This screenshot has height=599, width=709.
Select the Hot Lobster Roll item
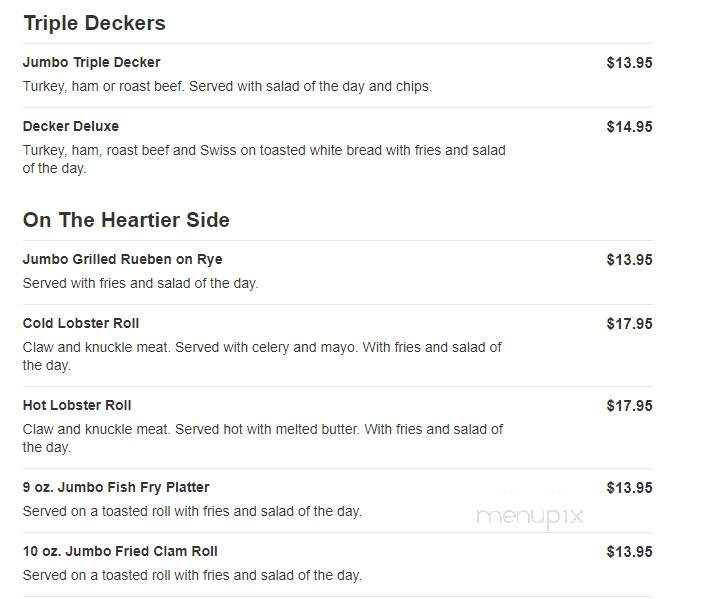point(77,405)
